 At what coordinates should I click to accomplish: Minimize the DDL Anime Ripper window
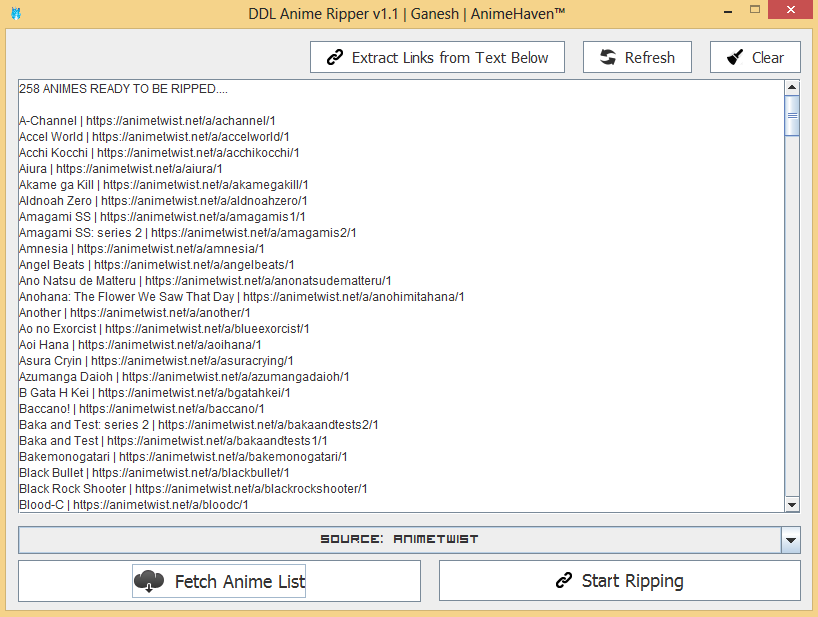[728, 10]
